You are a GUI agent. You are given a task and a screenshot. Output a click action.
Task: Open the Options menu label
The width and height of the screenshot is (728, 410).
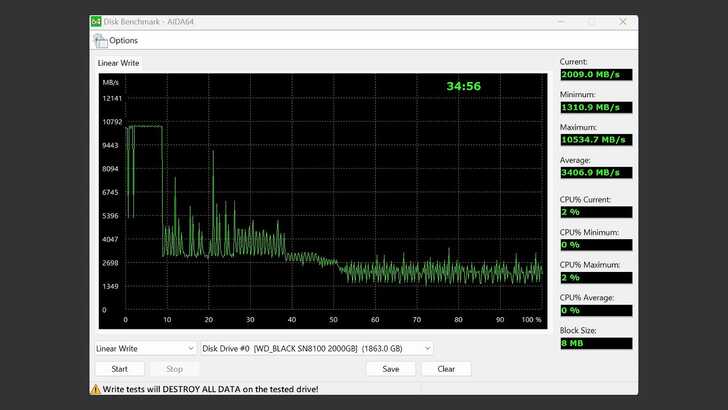click(x=123, y=41)
